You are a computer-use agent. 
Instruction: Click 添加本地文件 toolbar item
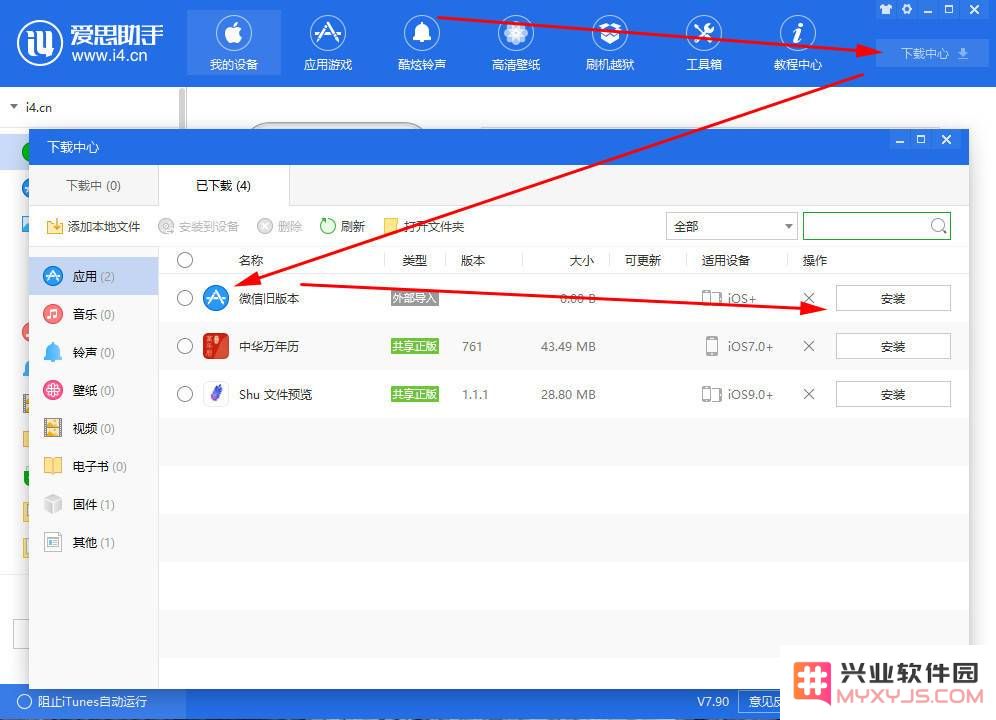[x=93, y=226]
